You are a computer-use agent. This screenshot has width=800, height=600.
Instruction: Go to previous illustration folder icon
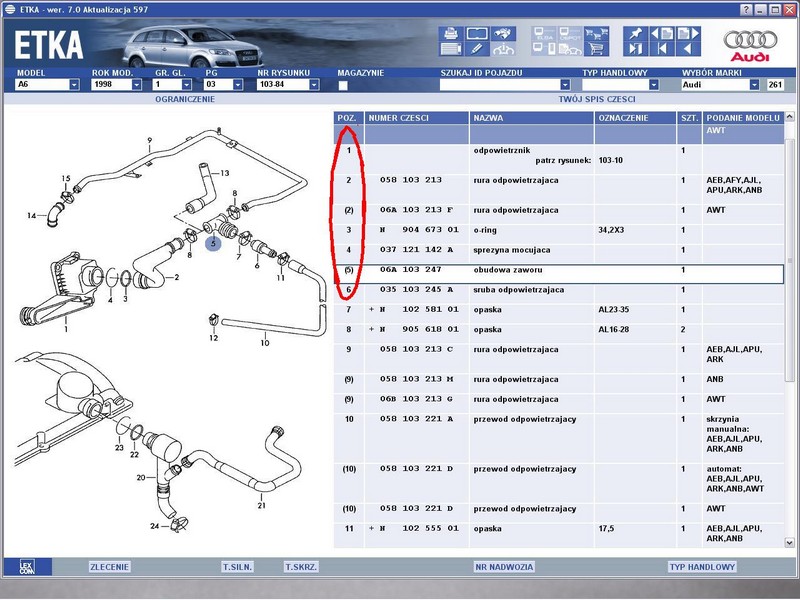click(x=662, y=34)
